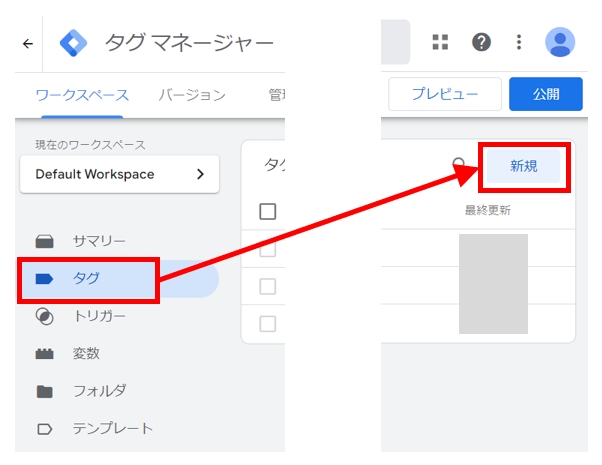Click the user account avatar
The width and height of the screenshot is (602, 465).
[560, 42]
